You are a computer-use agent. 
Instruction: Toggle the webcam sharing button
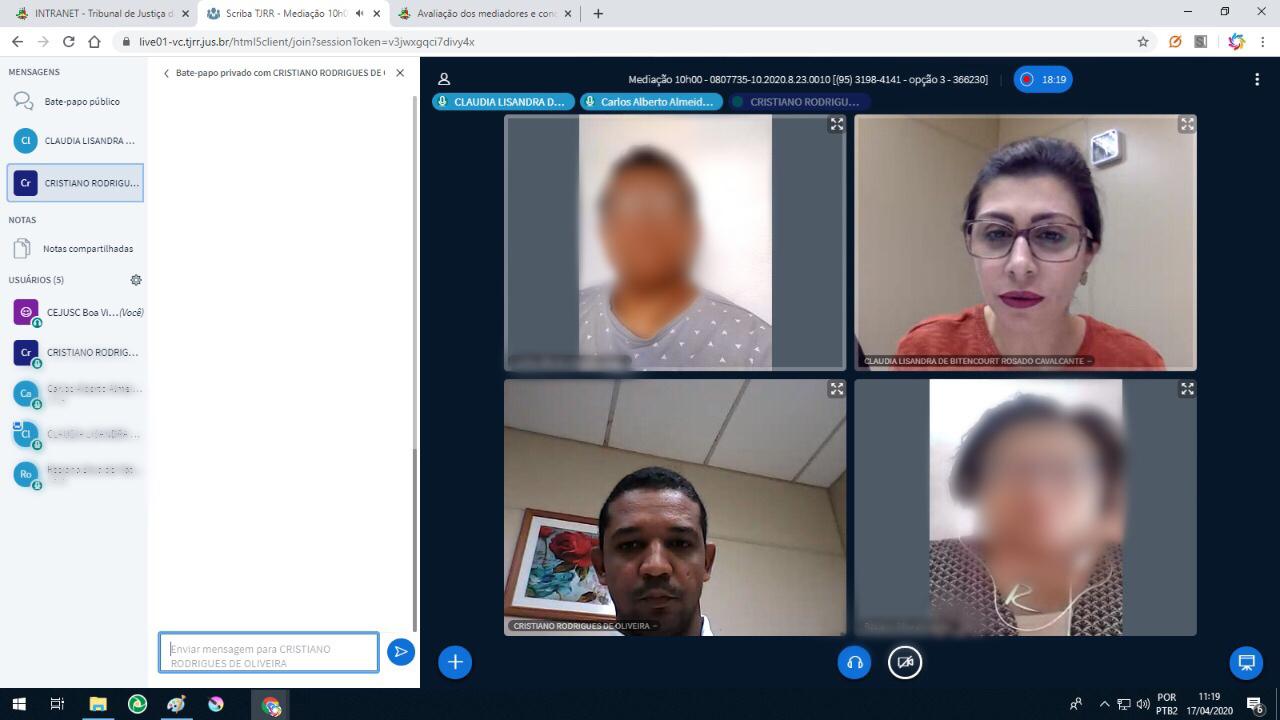[905, 662]
